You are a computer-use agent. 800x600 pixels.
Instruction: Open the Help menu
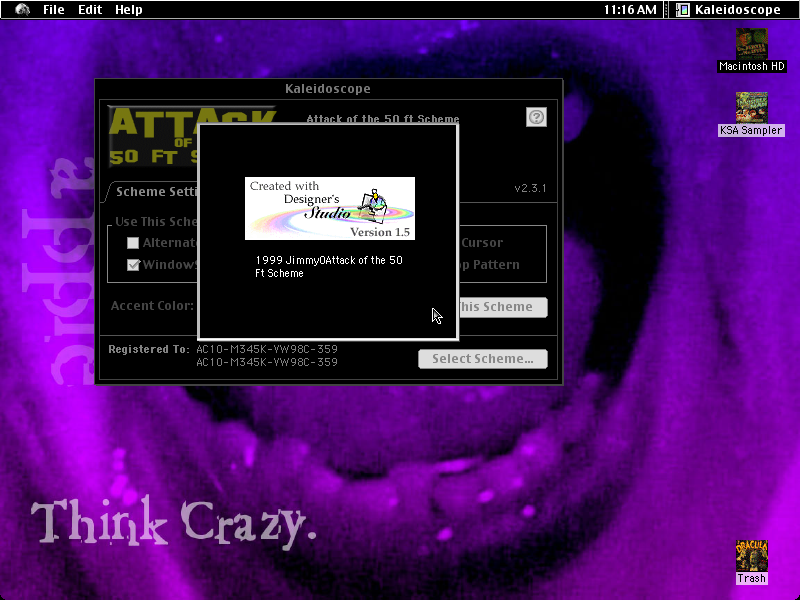tap(129, 10)
